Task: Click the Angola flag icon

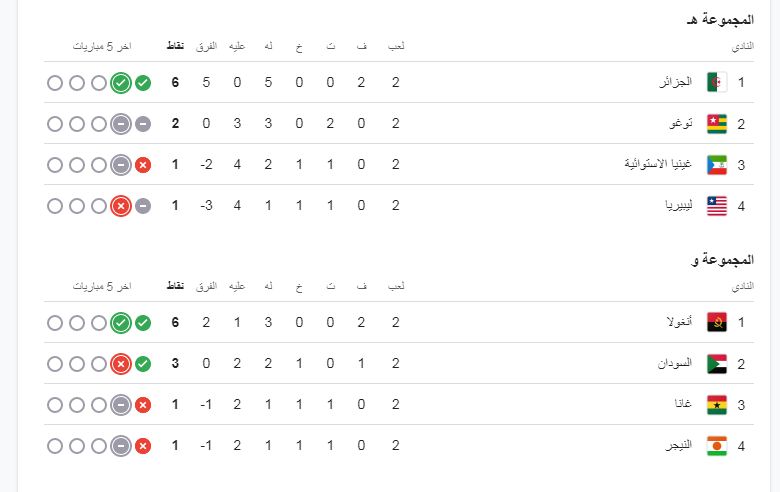Action: (717, 323)
